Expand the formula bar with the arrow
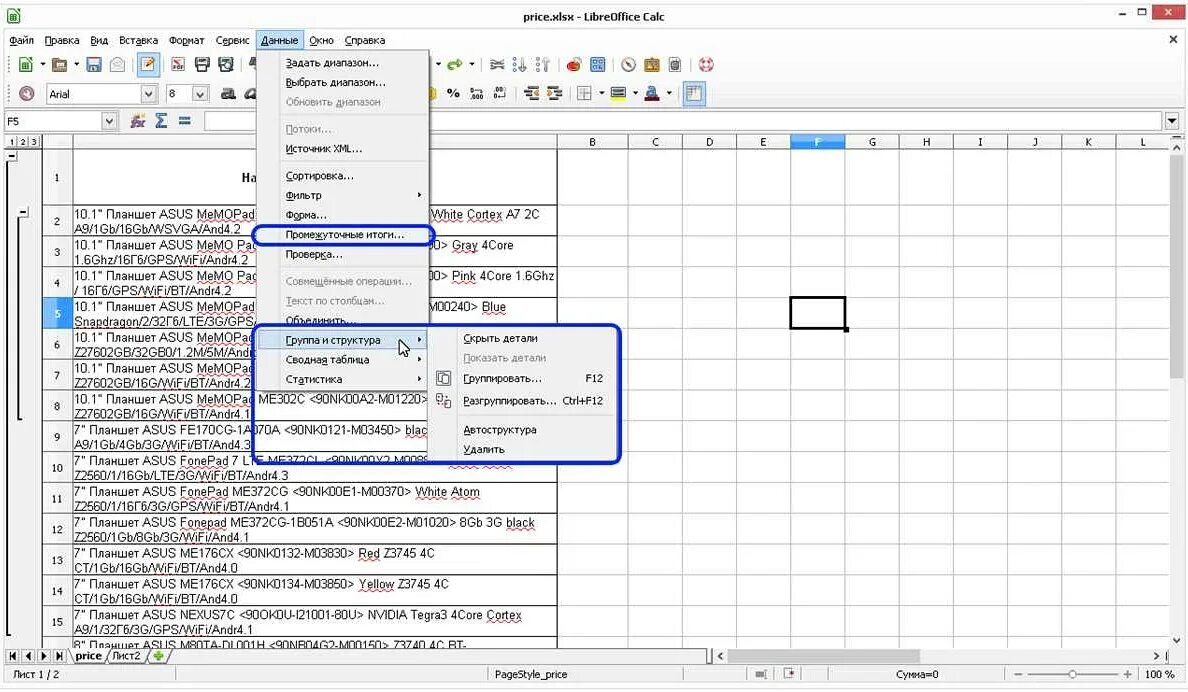Screen dimensions: 1188x692 (1172, 121)
